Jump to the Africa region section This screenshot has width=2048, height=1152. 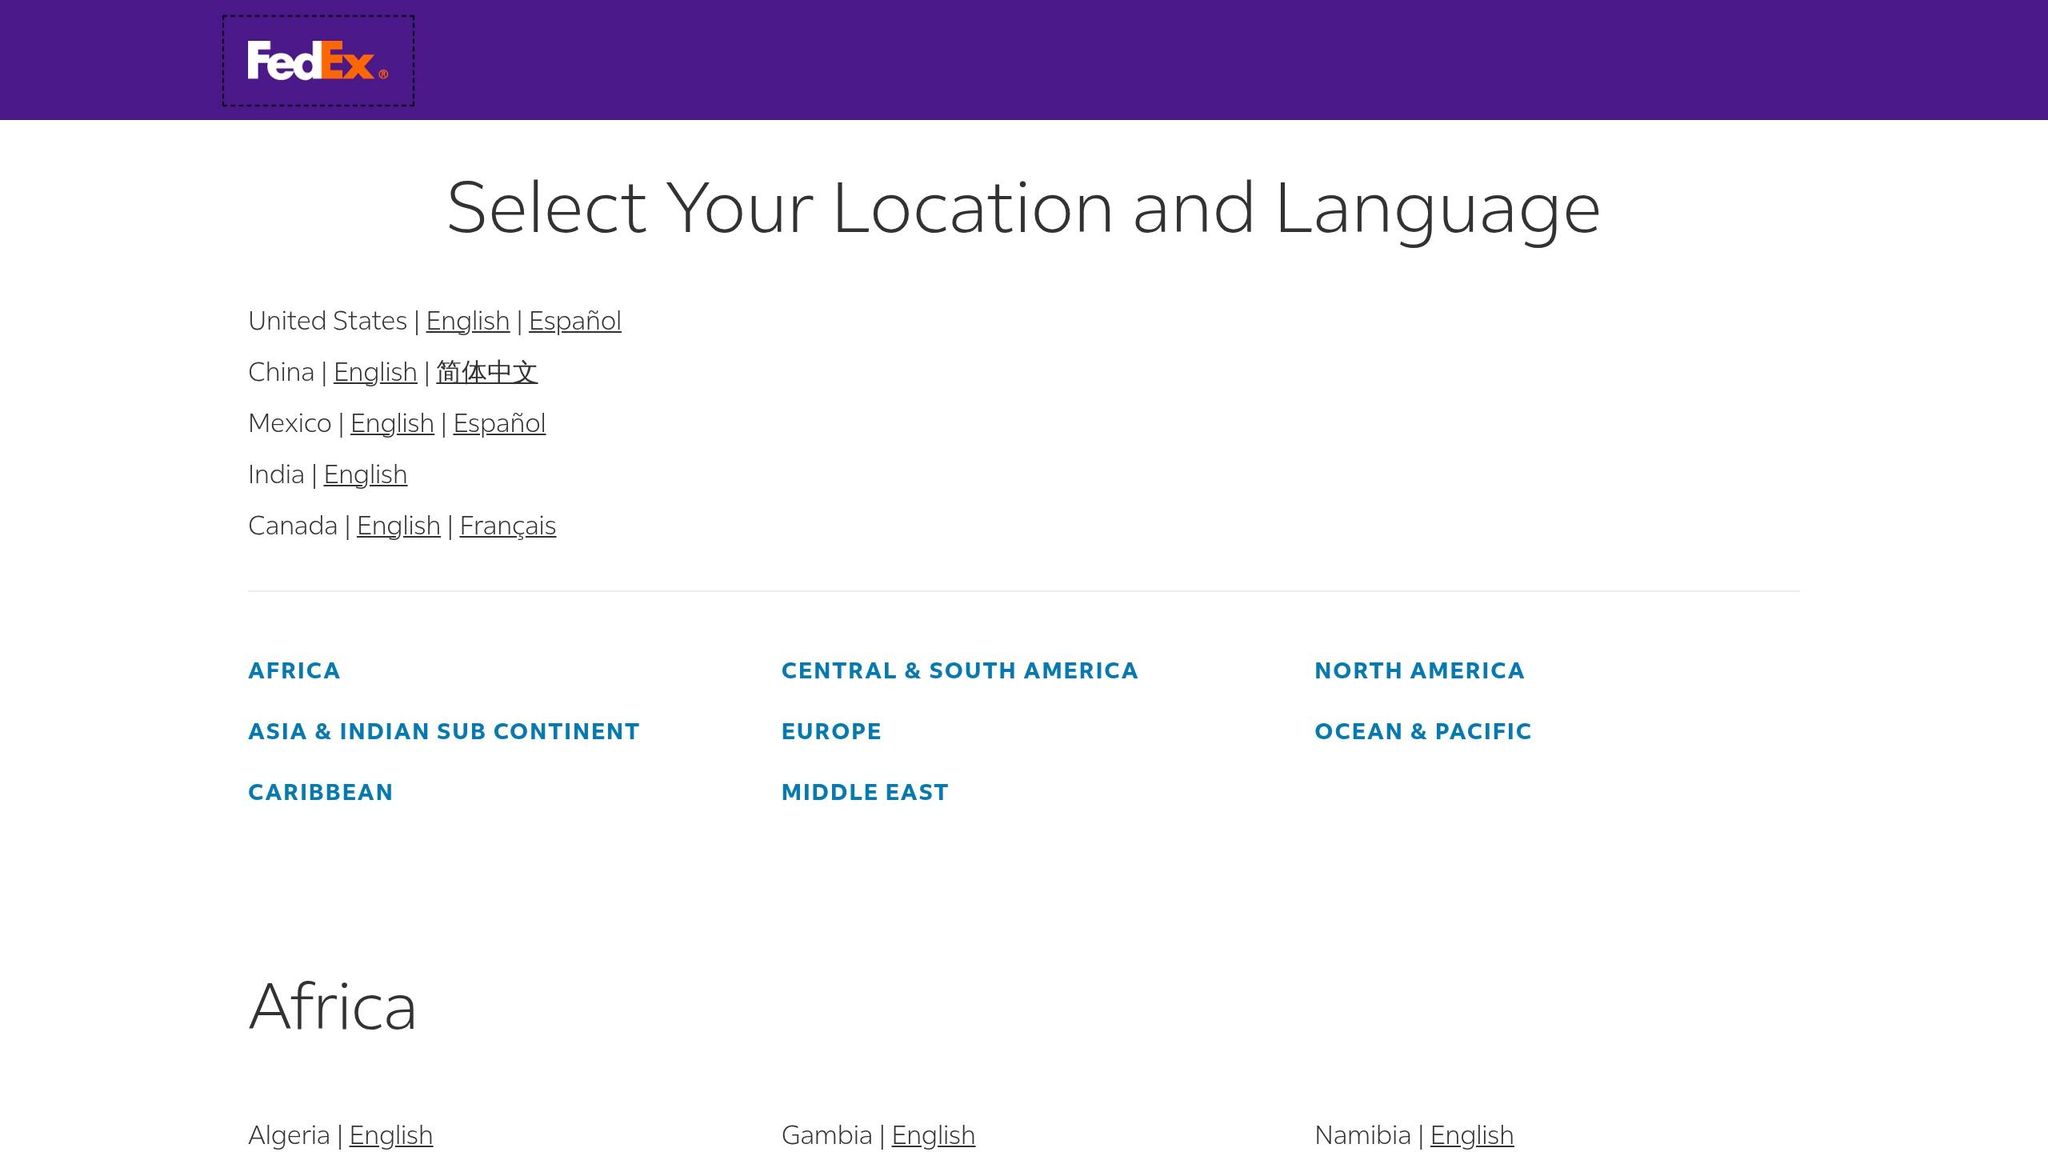click(294, 671)
